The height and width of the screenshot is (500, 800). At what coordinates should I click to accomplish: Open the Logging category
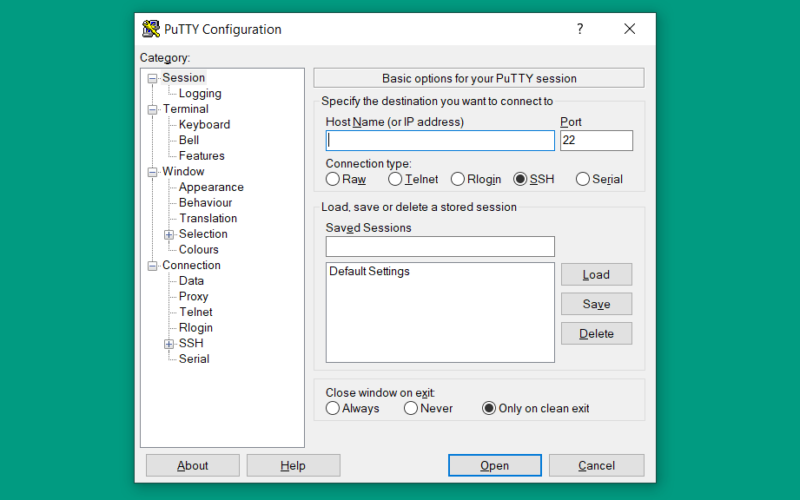tap(200, 93)
